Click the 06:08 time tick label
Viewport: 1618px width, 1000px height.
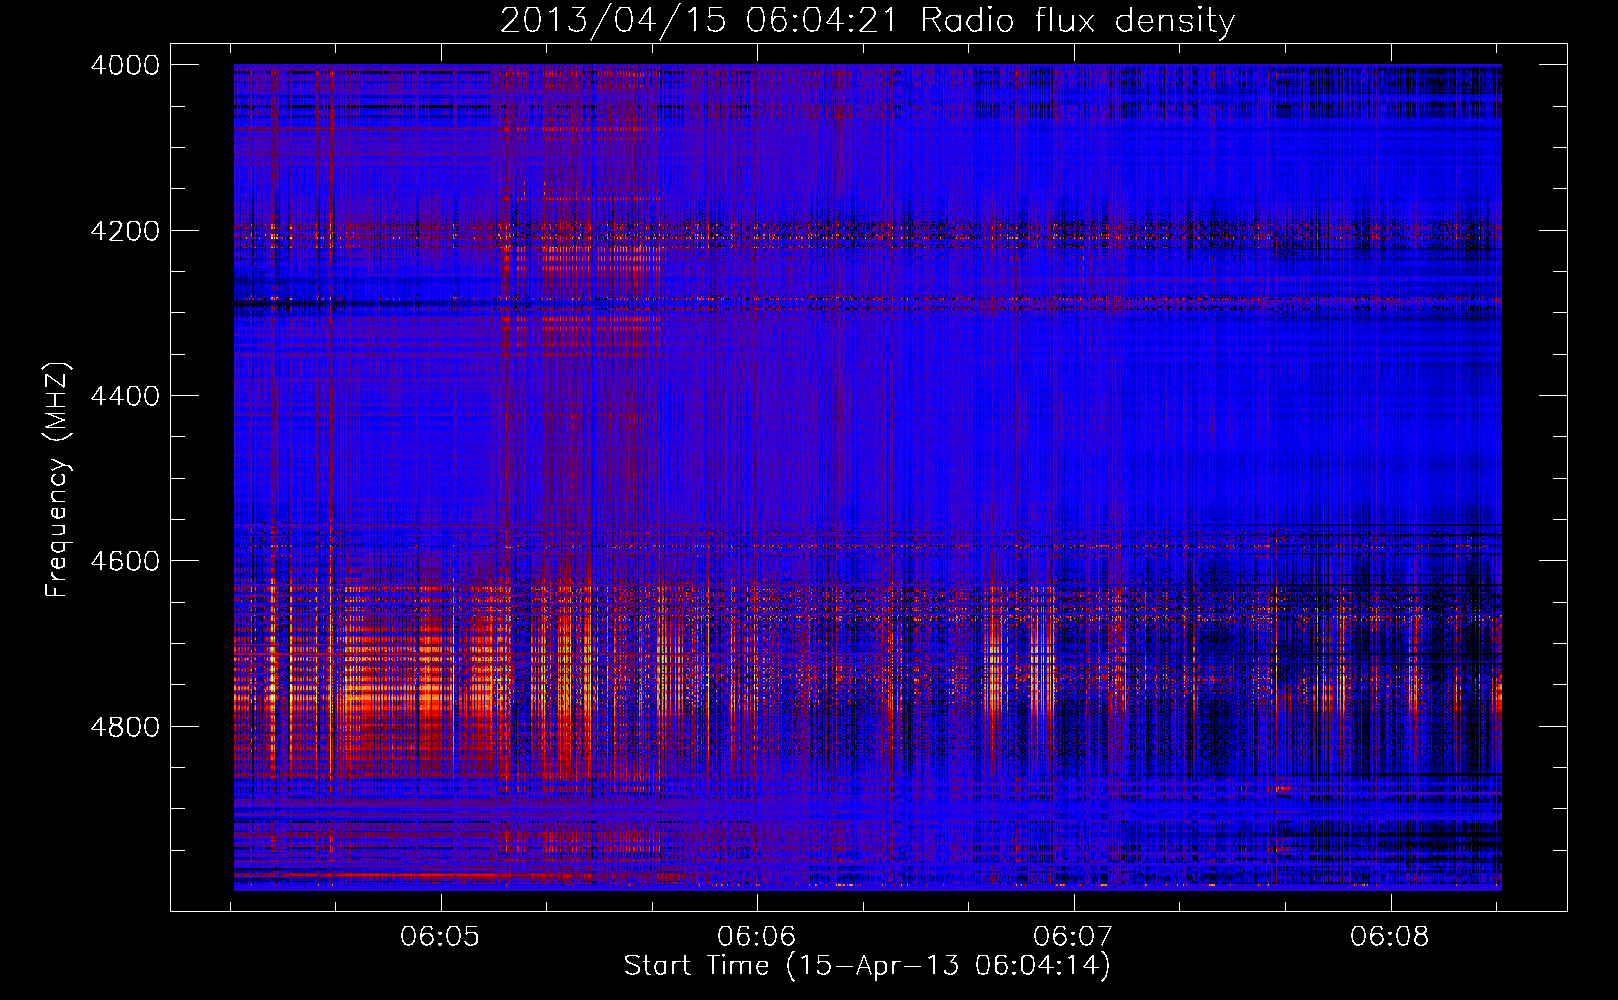click(1390, 937)
